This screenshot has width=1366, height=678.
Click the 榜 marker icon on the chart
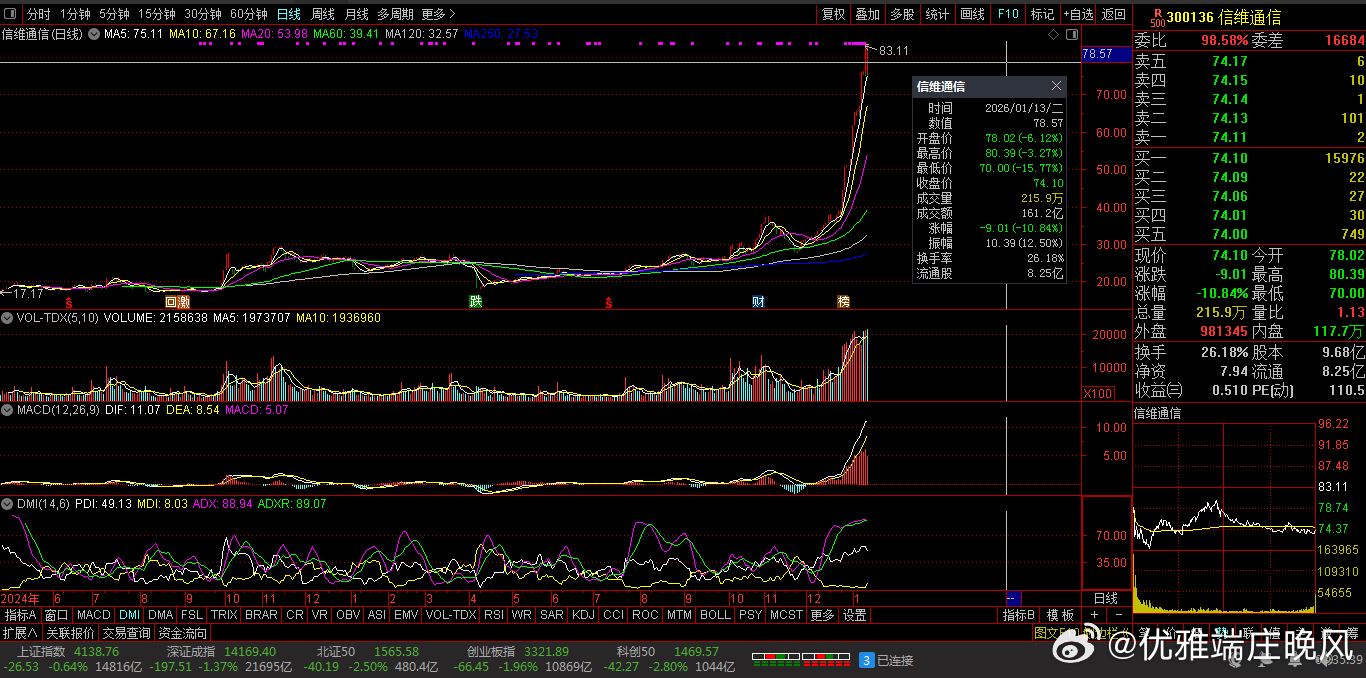[x=843, y=301]
